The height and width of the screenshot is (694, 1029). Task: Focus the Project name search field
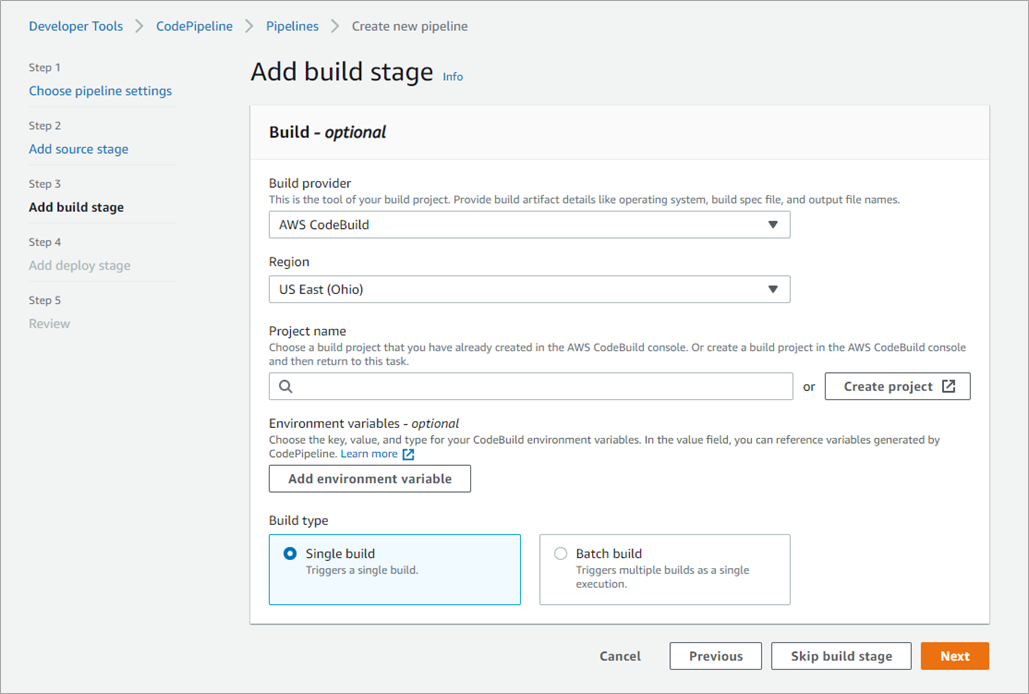click(x=540, y=387)
